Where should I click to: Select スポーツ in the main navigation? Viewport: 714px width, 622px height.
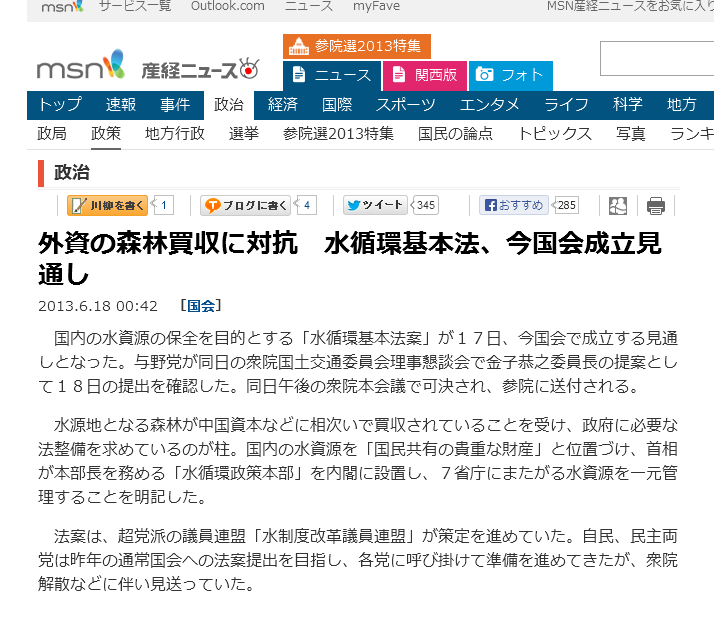point(405,105)
